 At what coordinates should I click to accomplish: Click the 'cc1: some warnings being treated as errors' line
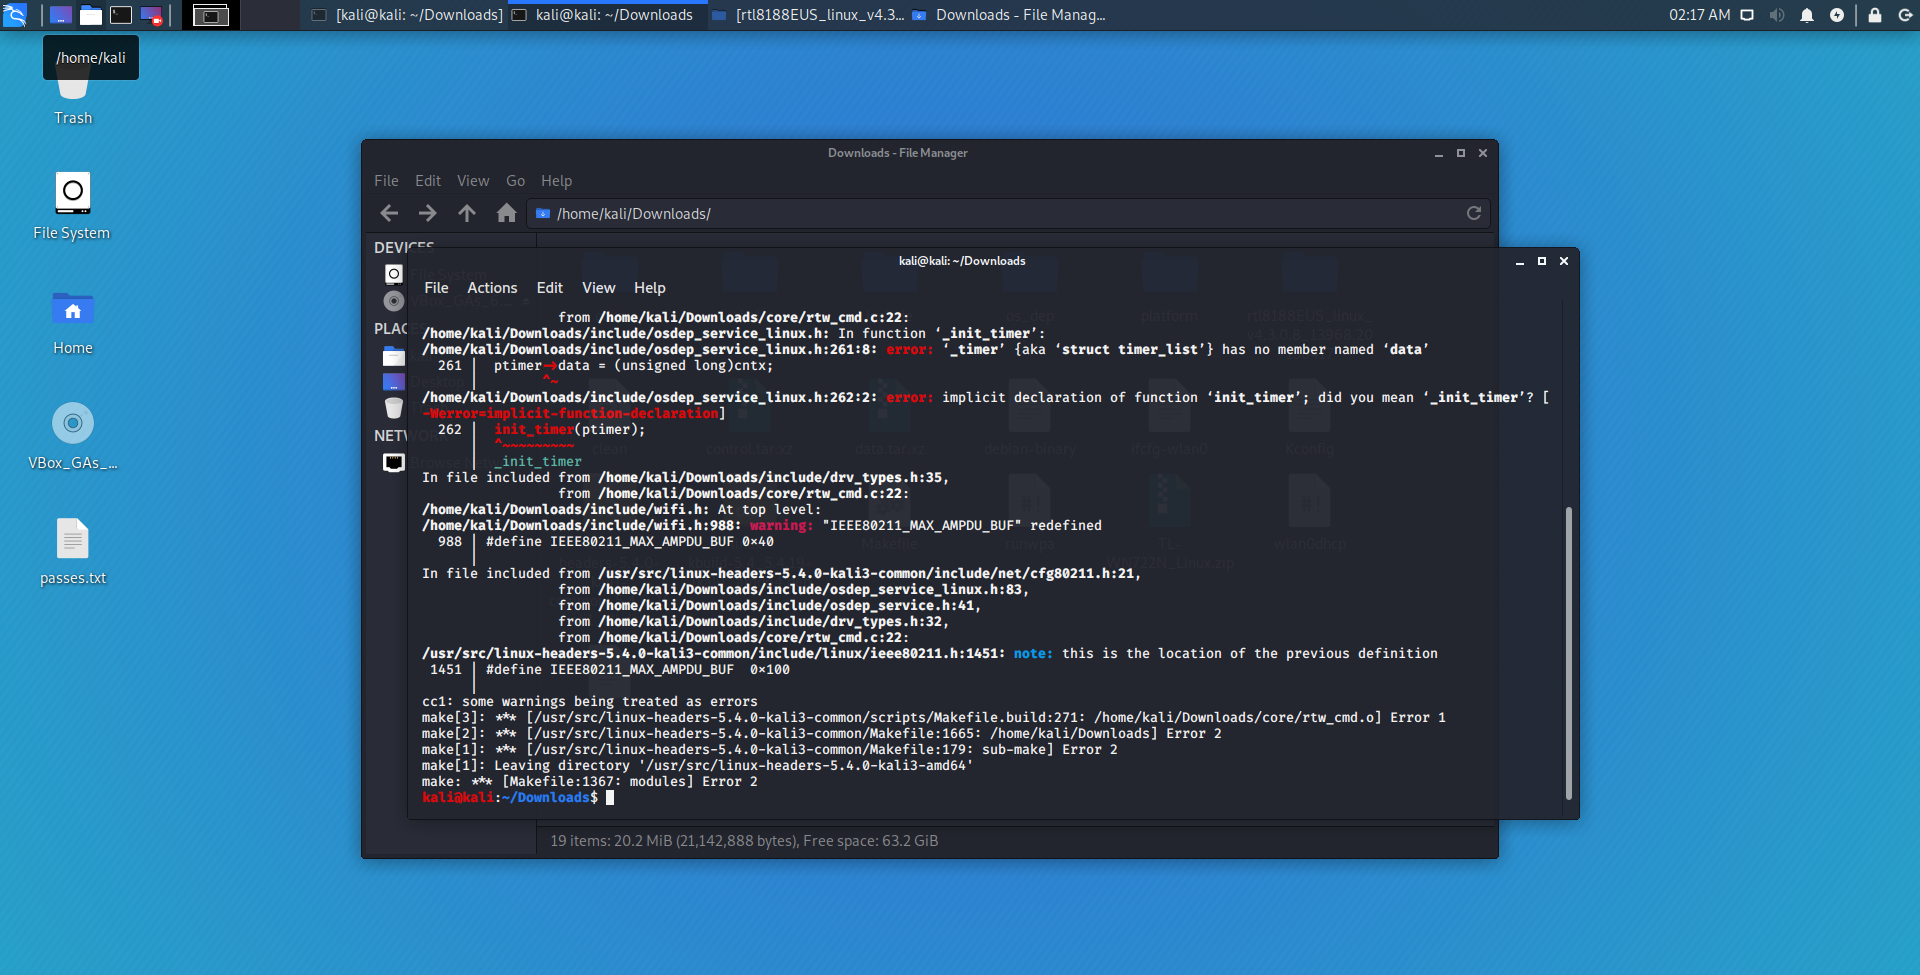[590, 702]
